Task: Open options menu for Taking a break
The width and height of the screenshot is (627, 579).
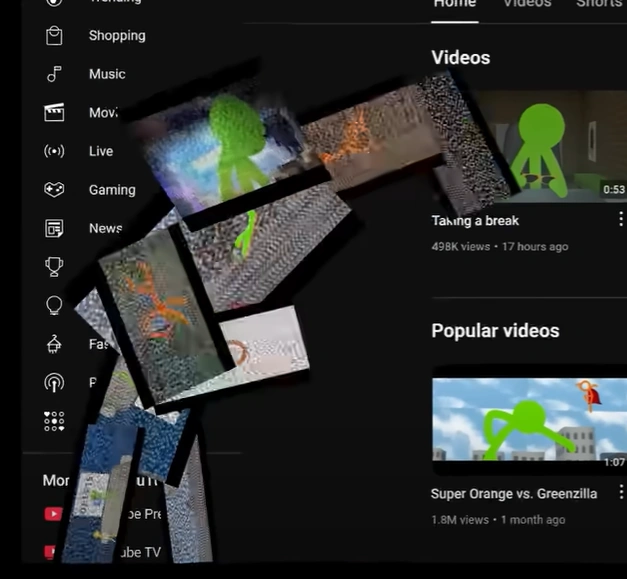Action: [x=621, y=219]
